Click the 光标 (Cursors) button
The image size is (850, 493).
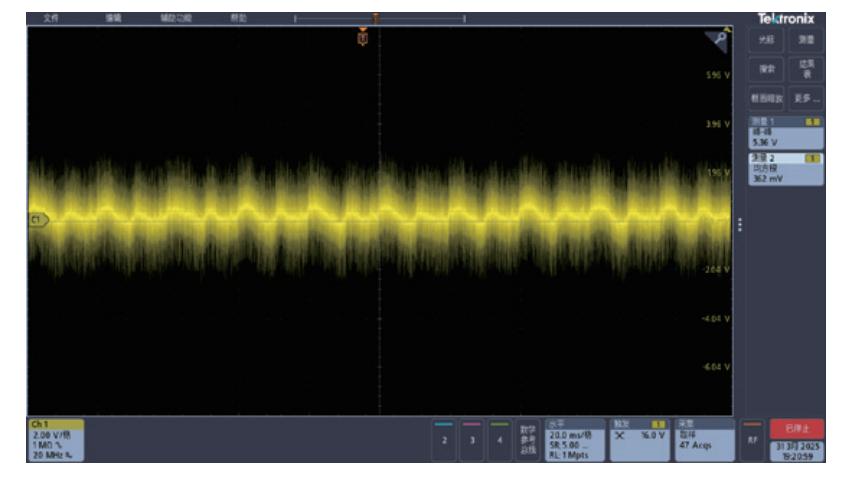coord(768,37)
